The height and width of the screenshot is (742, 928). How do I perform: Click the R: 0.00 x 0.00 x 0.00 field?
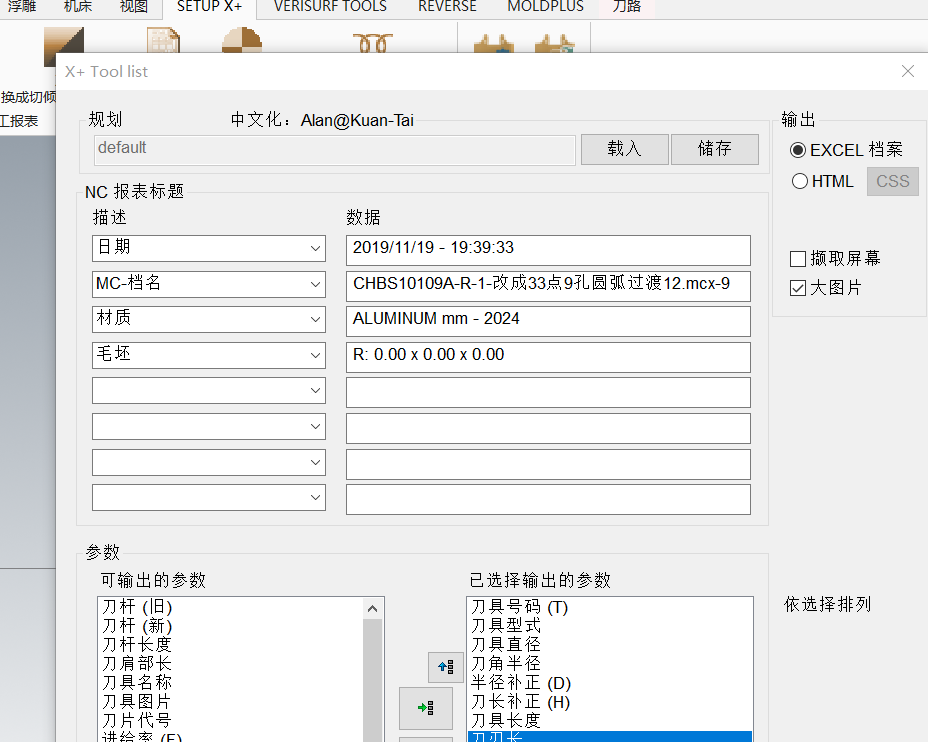[548, 357]
